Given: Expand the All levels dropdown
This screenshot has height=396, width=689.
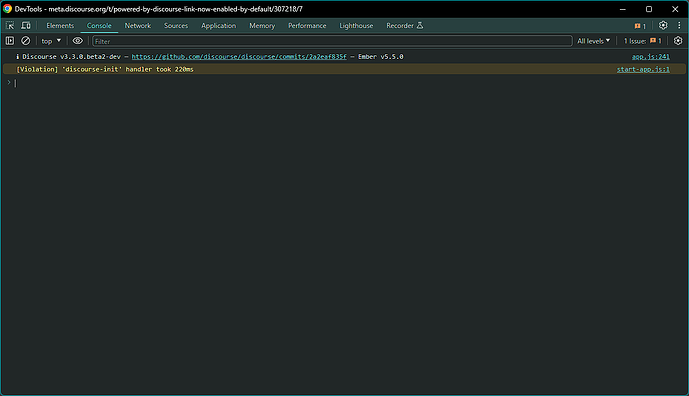Looking at the screenshot, I should pos(593,41).
